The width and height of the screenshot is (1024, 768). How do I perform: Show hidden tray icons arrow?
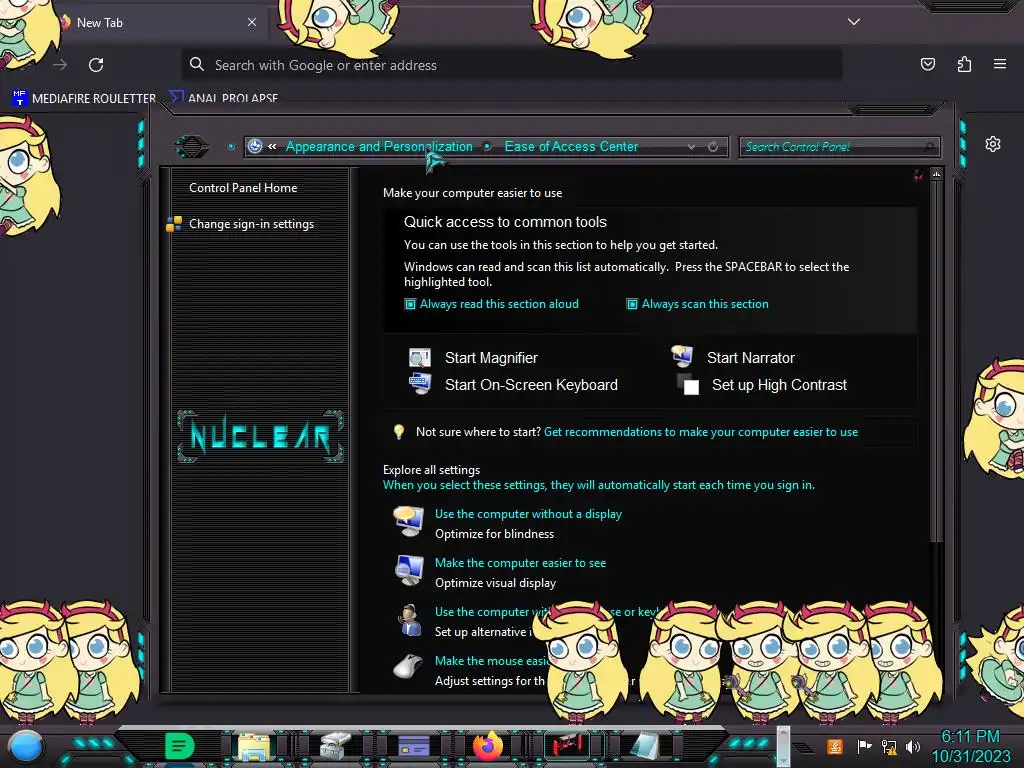[805, 748]
